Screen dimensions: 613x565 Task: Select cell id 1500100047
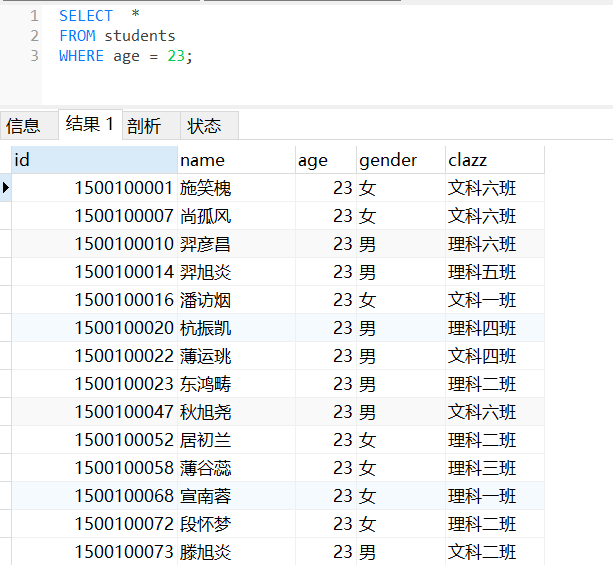coord(95,412)
